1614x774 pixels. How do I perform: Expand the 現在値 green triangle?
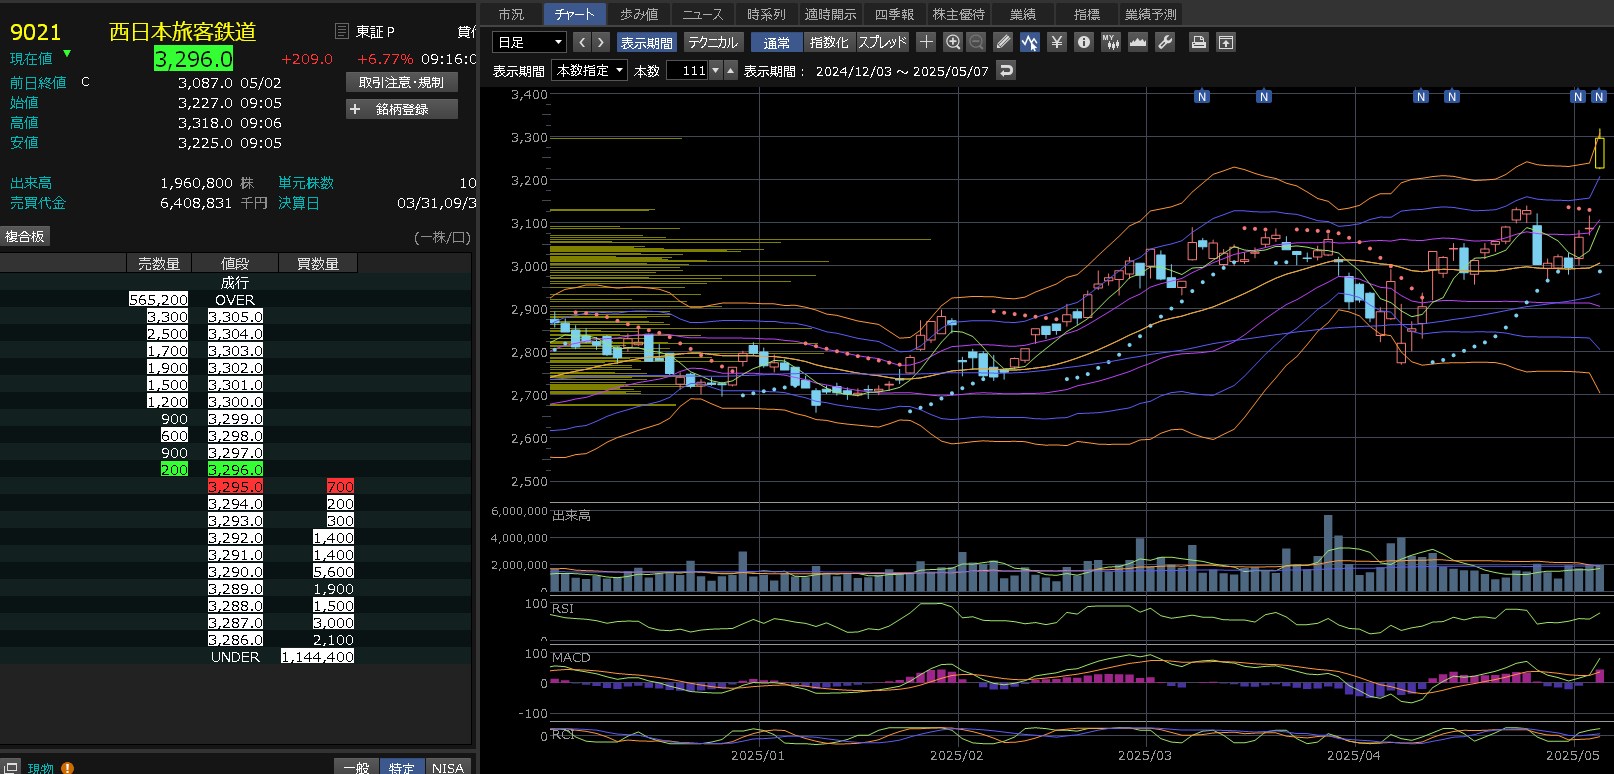(67, 54)
